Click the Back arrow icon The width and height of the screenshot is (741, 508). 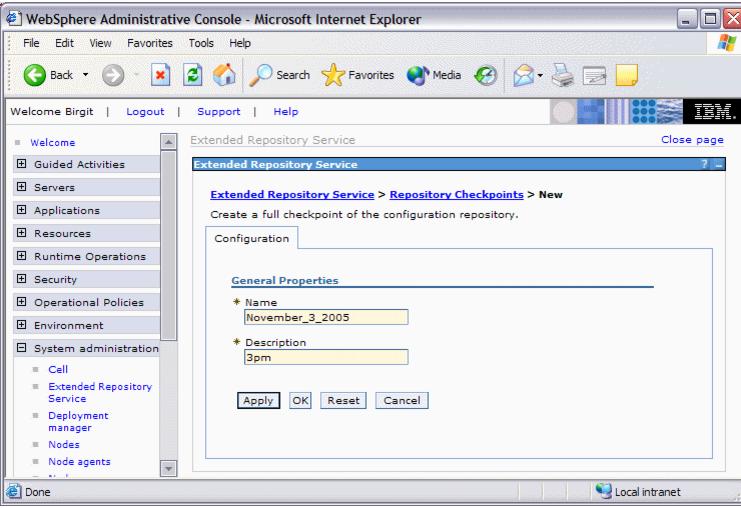click(x=34, y=75)
